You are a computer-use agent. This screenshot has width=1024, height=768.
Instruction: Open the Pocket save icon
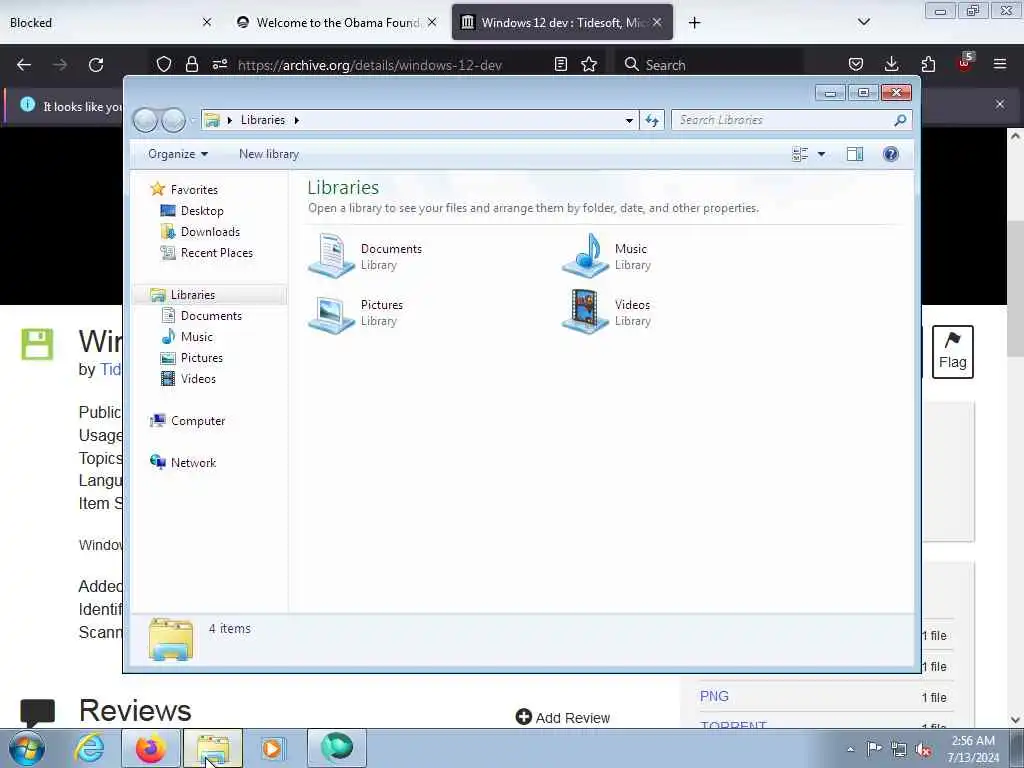click(856, 65)
